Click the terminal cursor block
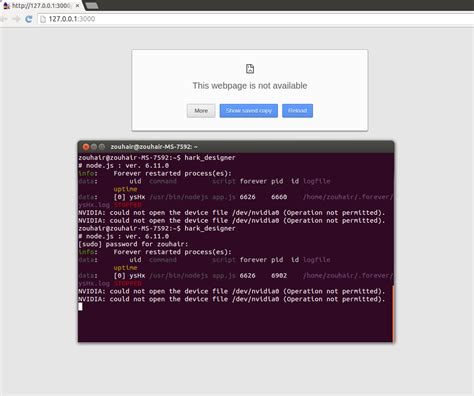Image resolution: width=474 pixels, height=396 pixels. click(80, 307)
